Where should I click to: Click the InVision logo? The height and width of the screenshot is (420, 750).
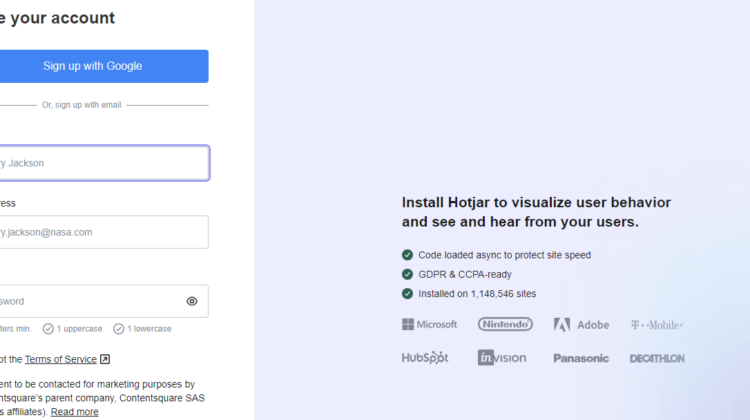(502, 358)
